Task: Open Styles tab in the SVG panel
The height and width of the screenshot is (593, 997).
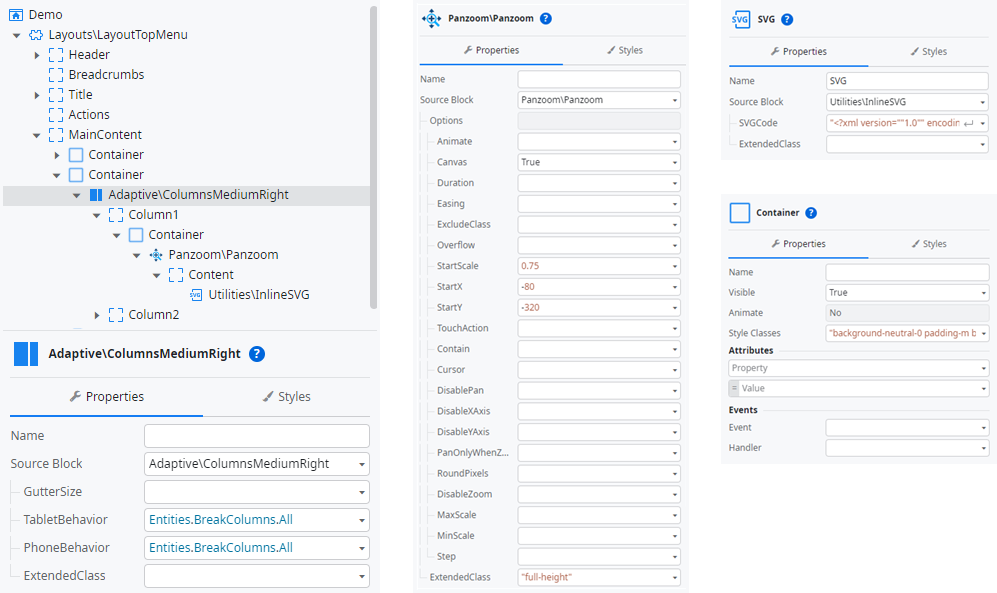Action: [928, 52]
